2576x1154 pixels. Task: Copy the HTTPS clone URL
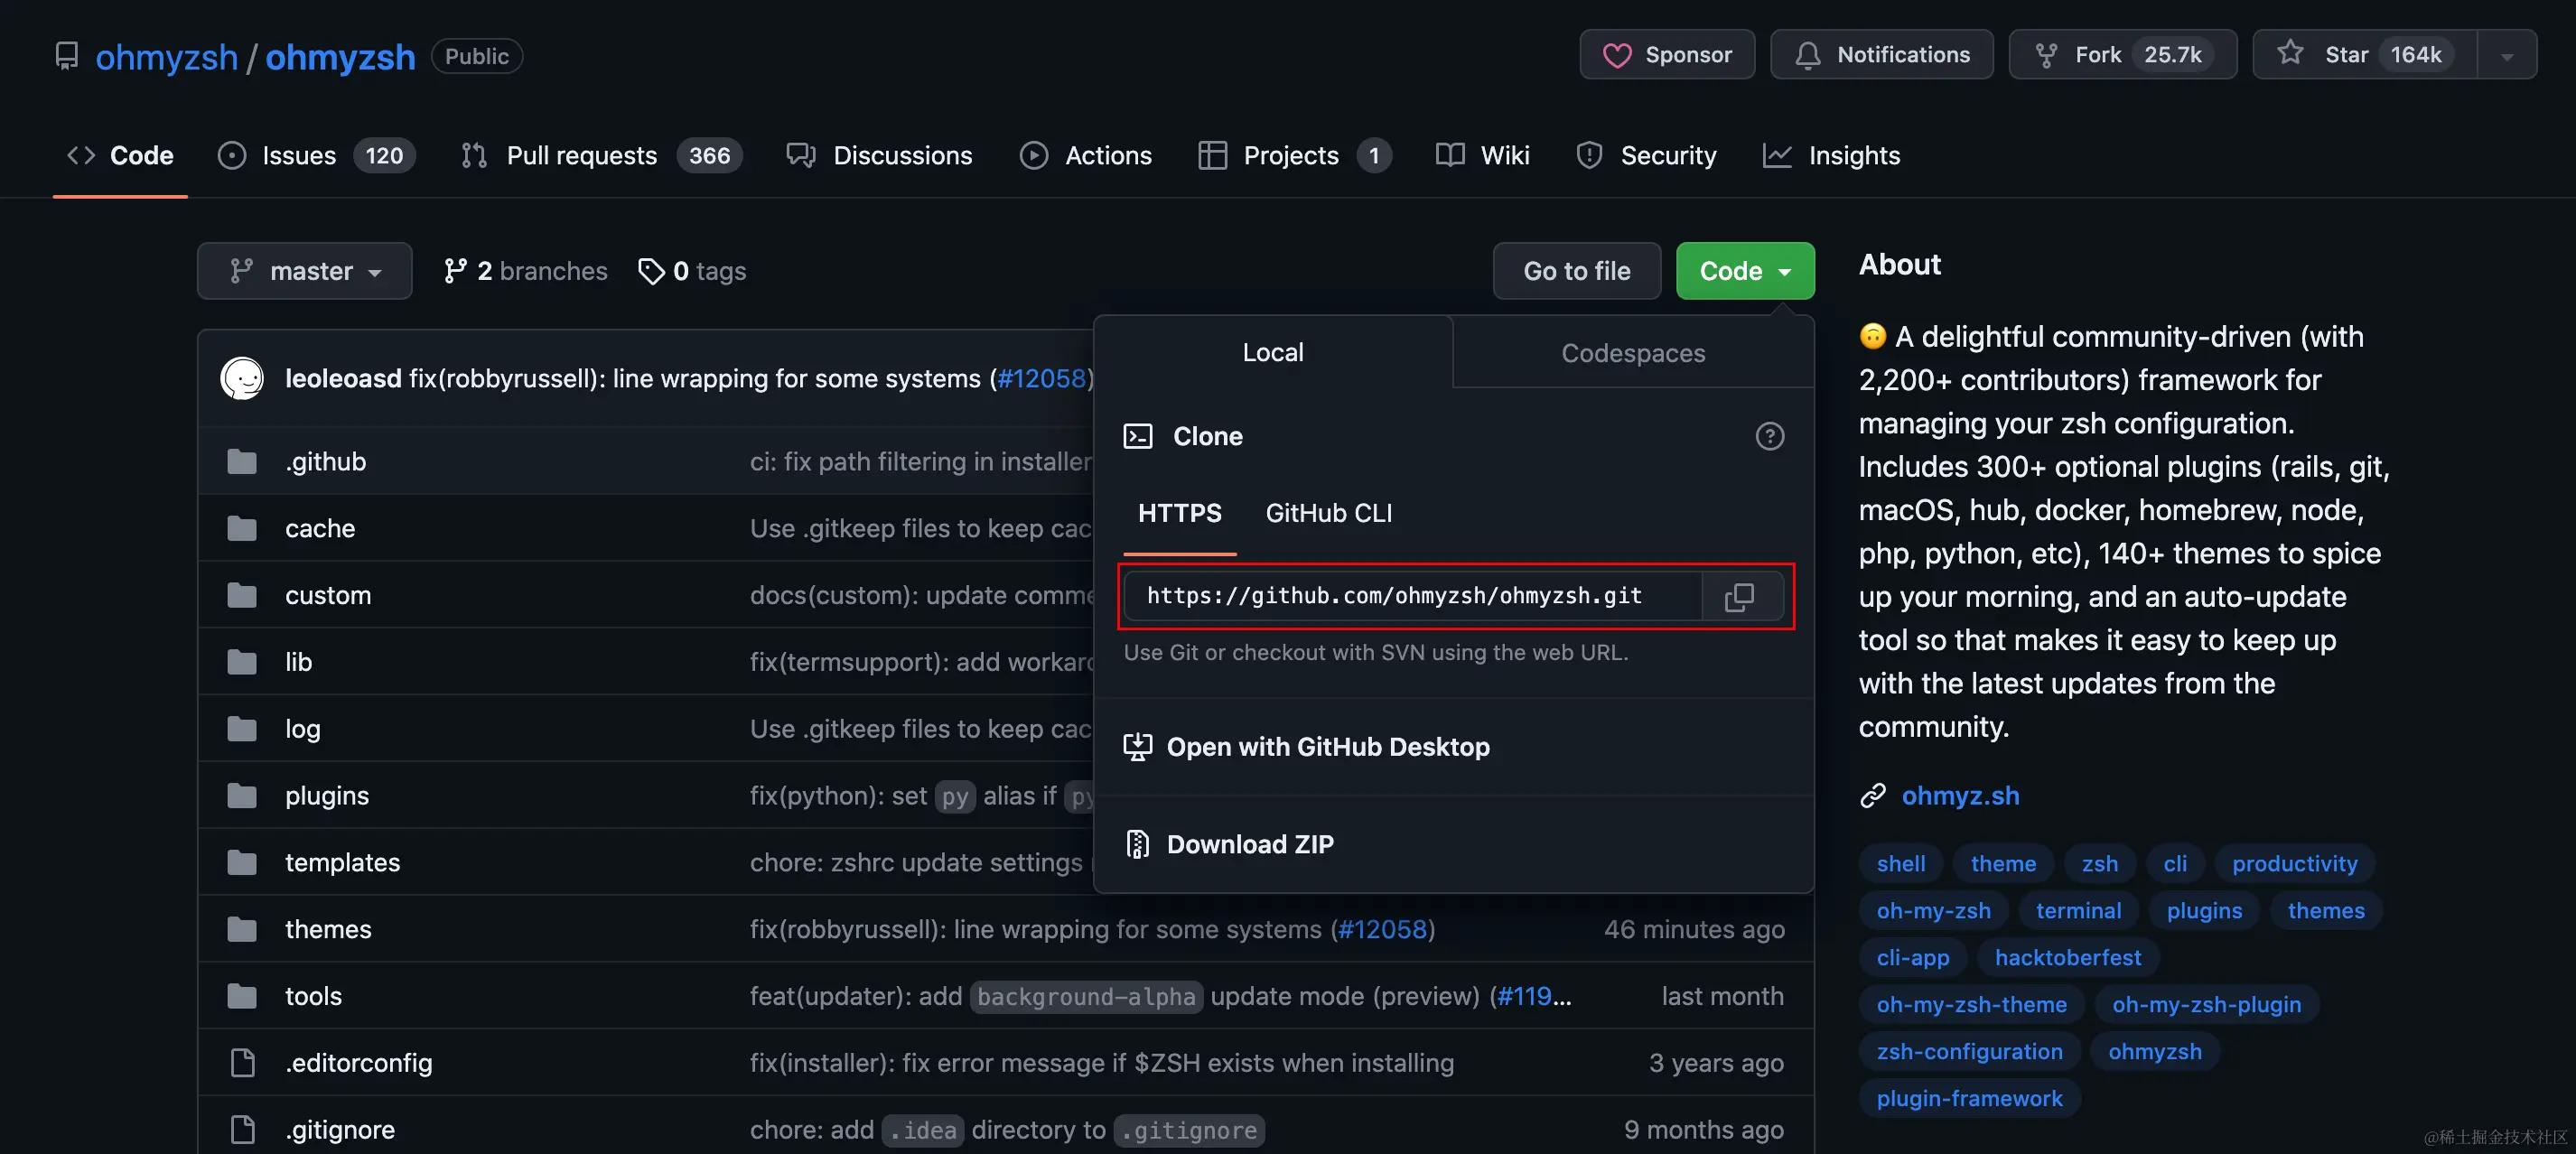pos(1739,596)
